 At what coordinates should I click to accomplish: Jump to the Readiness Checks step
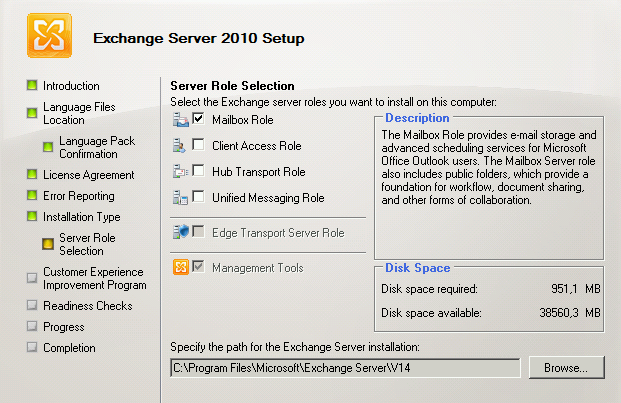(x=87, y=306)
